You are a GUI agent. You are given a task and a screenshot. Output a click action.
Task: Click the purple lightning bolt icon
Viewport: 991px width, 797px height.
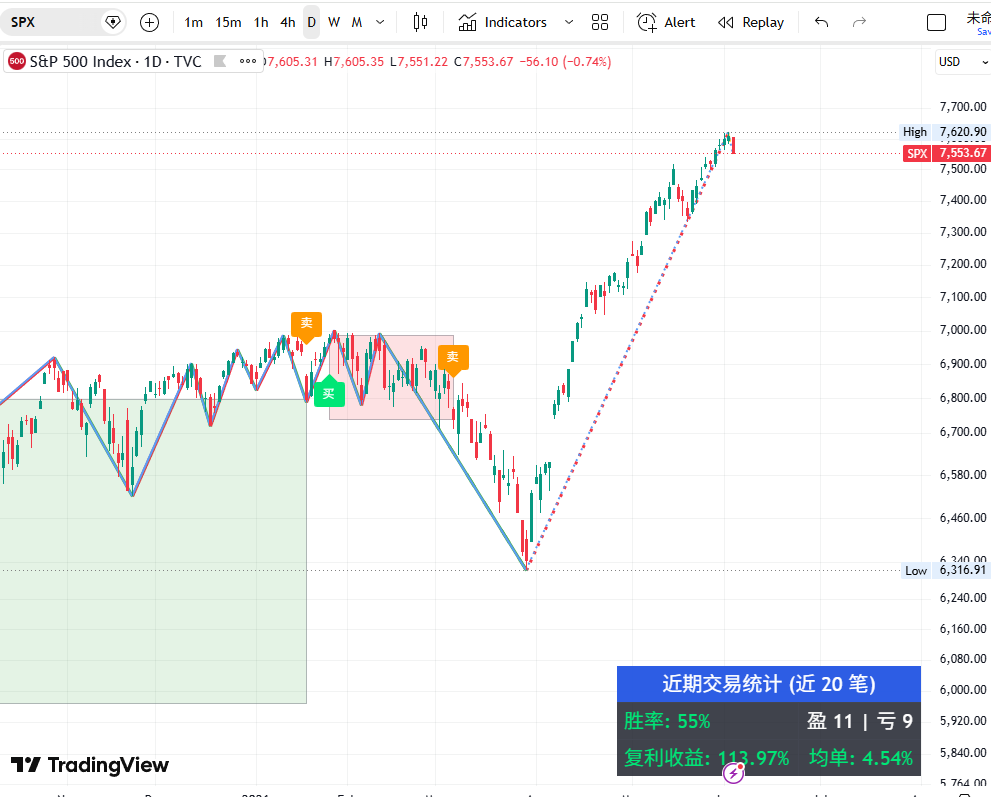tap(733, 772)
